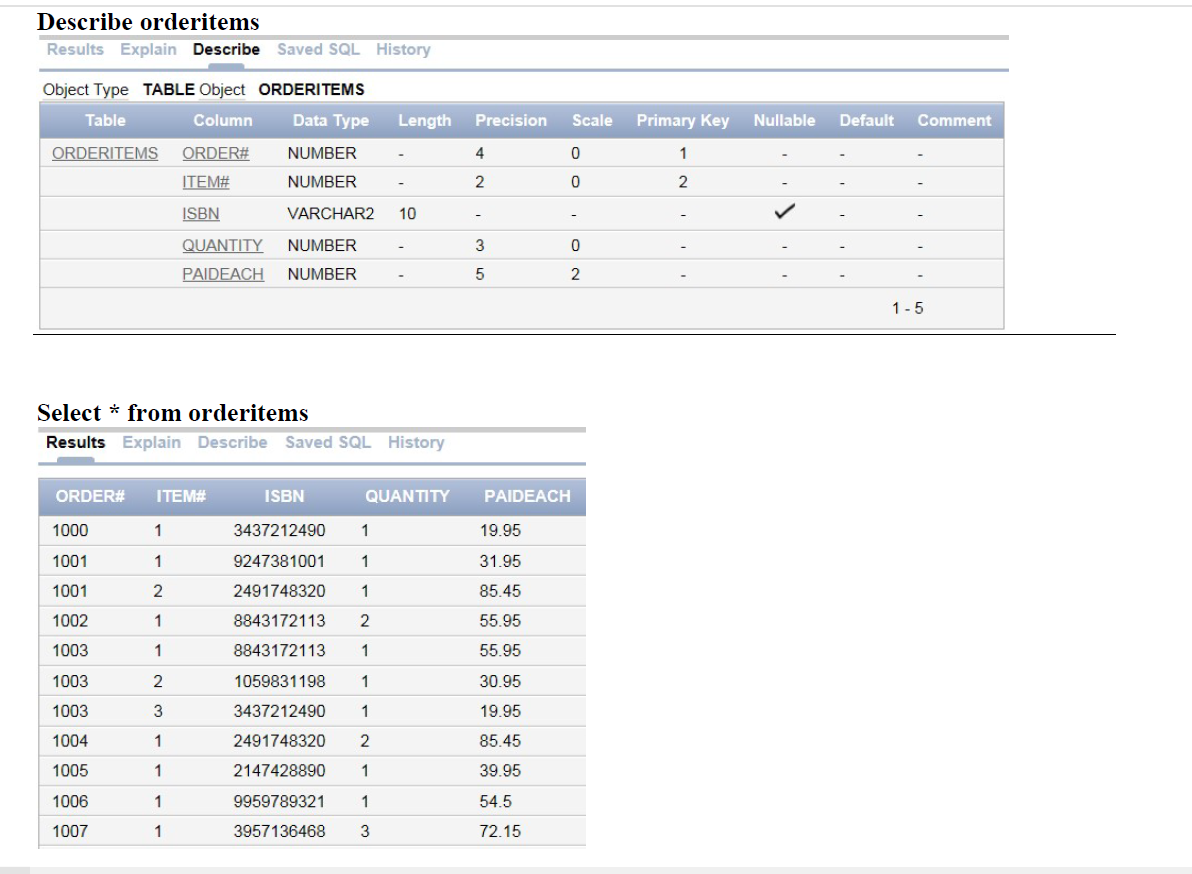
Task: Open Saved SQL tab in top panel
Action: click(319, 49)
